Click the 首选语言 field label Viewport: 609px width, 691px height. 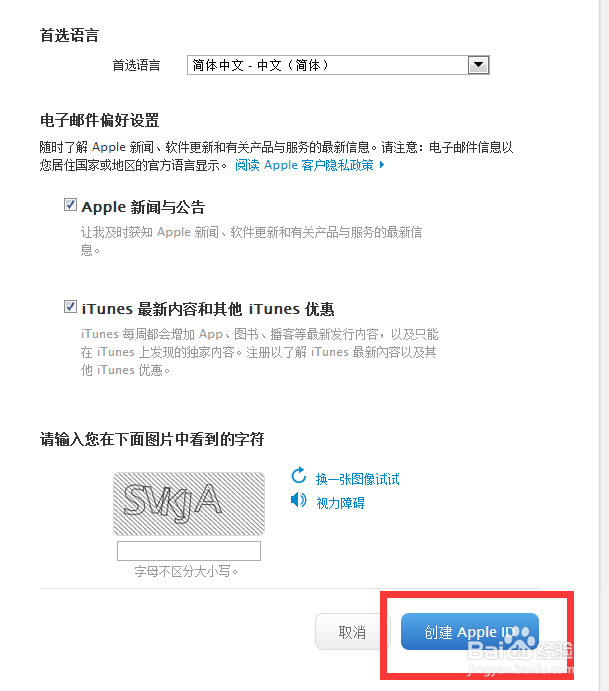point(136,65)
